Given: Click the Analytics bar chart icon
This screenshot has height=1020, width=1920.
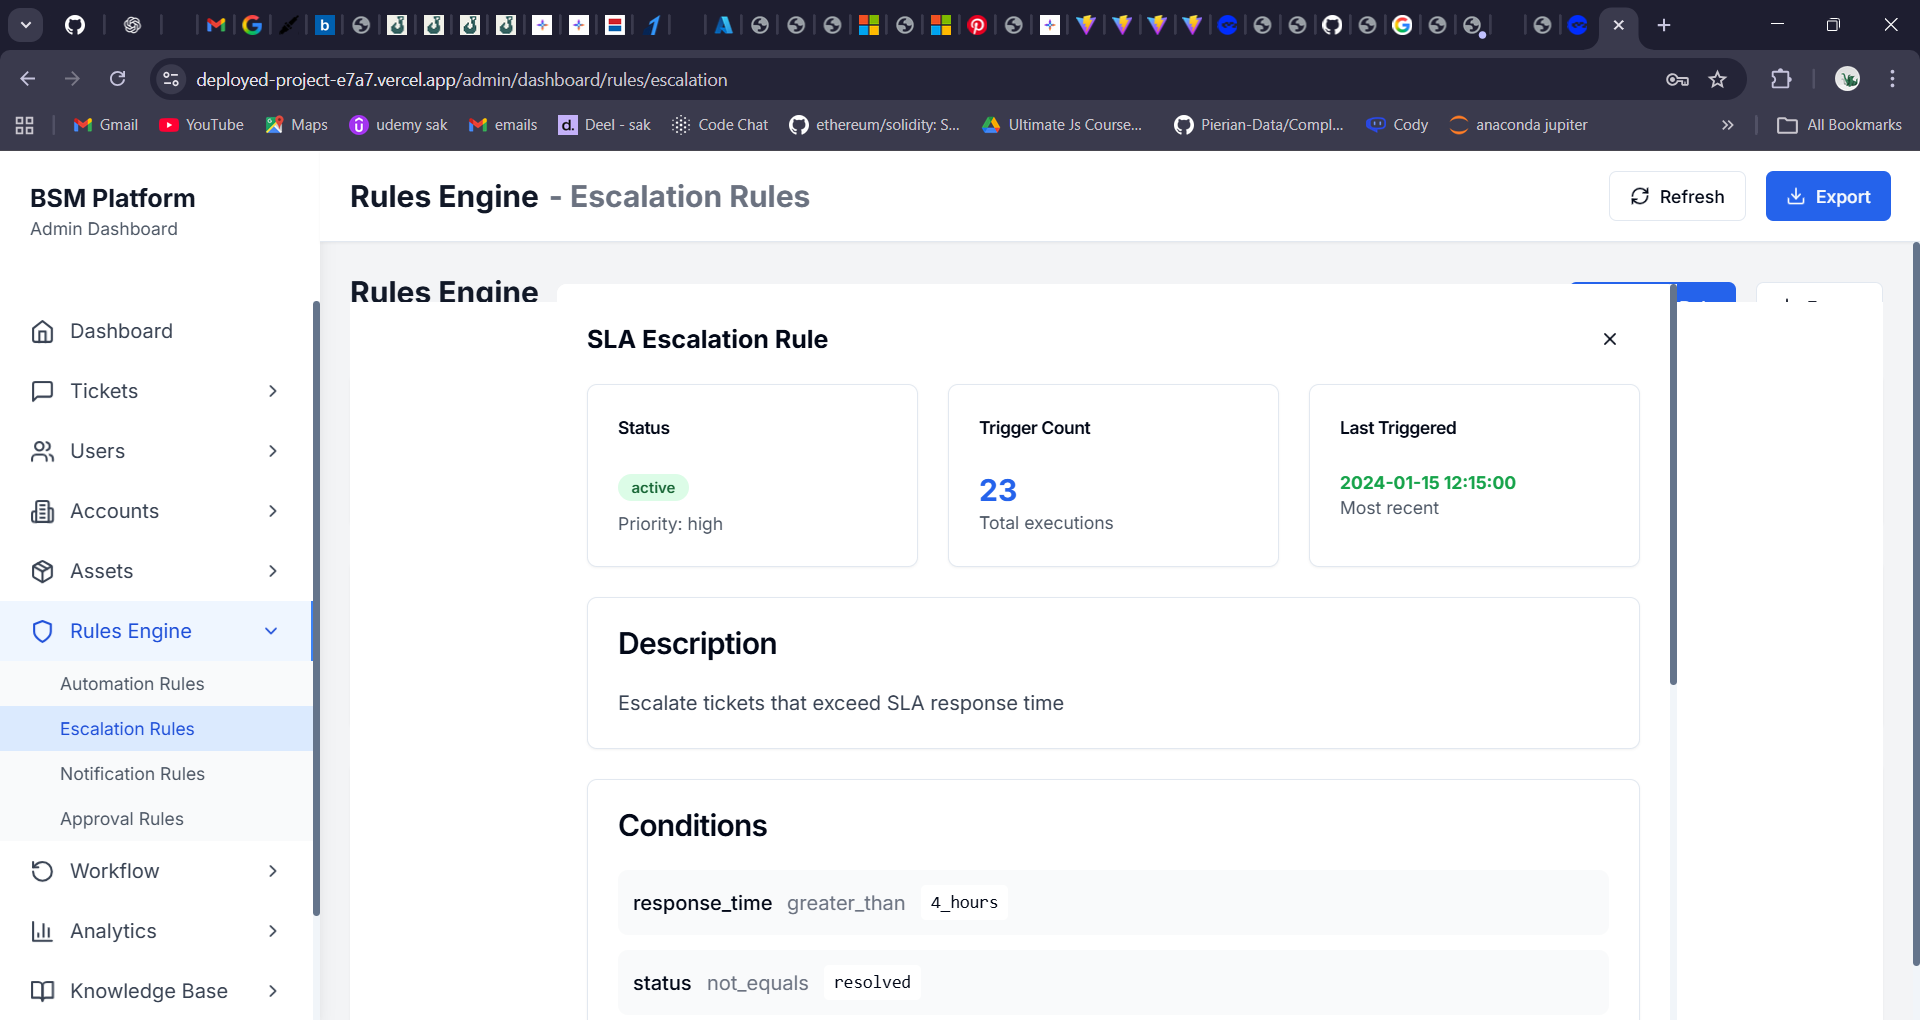Looking at the screenshot, I should coord(42,931).
